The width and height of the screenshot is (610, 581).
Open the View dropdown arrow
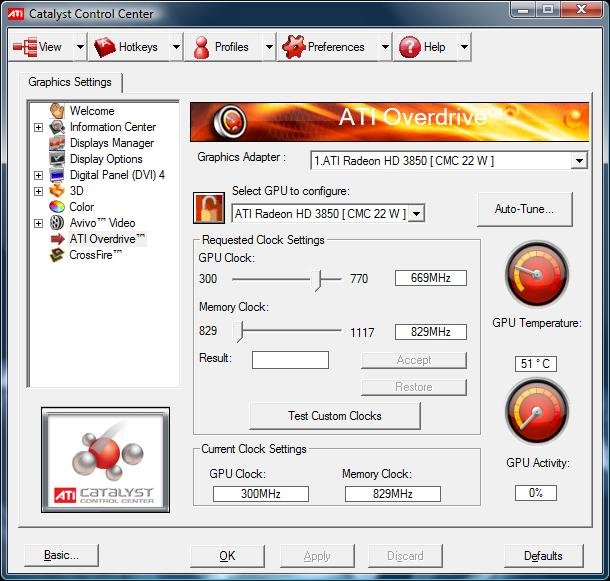tap(80, 47)
